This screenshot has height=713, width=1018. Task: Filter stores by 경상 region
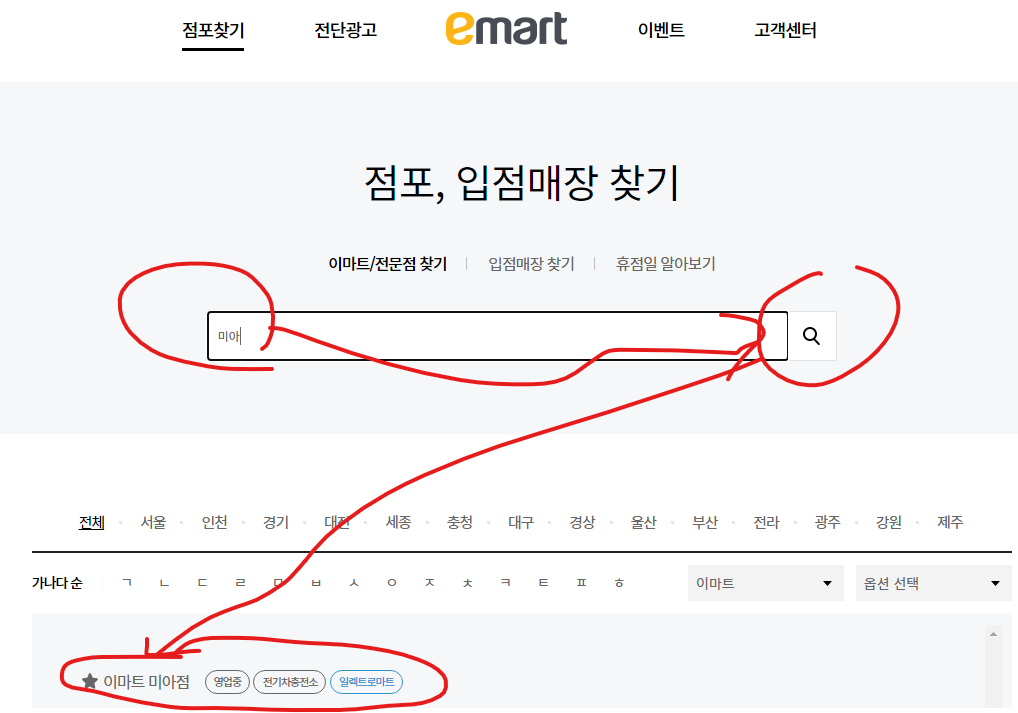pos(582,522)
